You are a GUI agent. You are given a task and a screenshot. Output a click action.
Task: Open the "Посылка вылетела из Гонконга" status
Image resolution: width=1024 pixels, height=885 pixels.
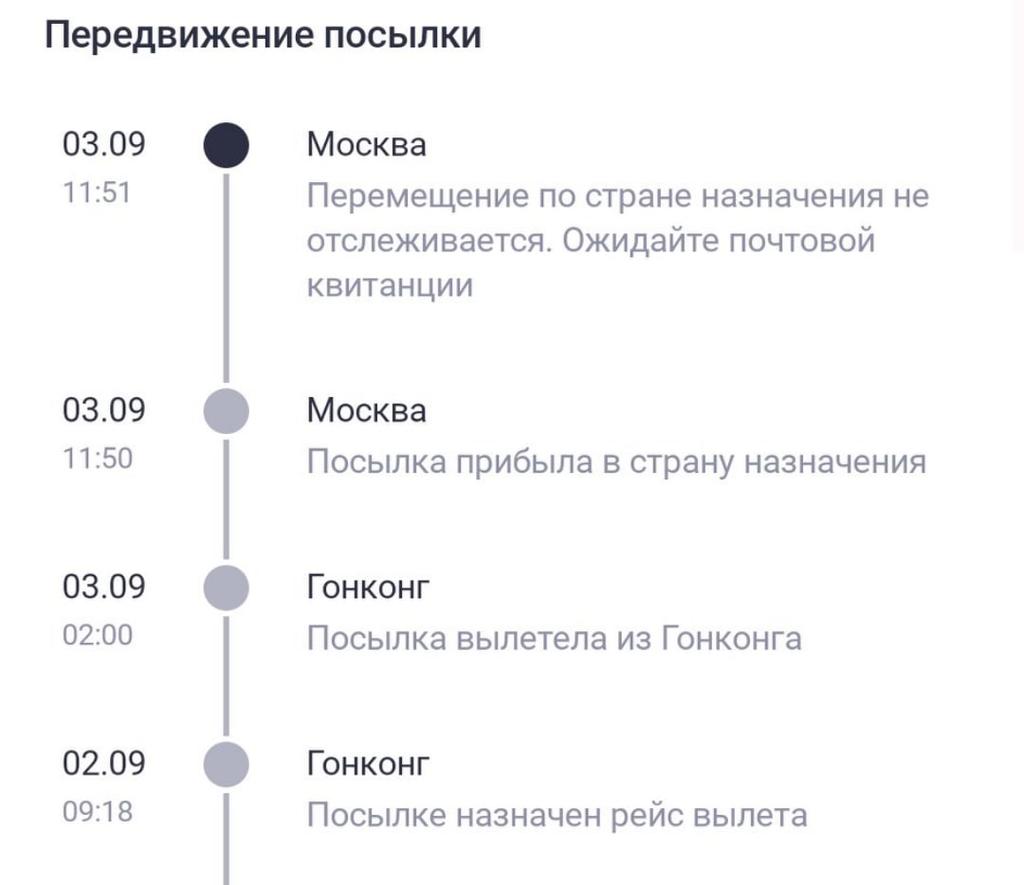coord(554,638)
